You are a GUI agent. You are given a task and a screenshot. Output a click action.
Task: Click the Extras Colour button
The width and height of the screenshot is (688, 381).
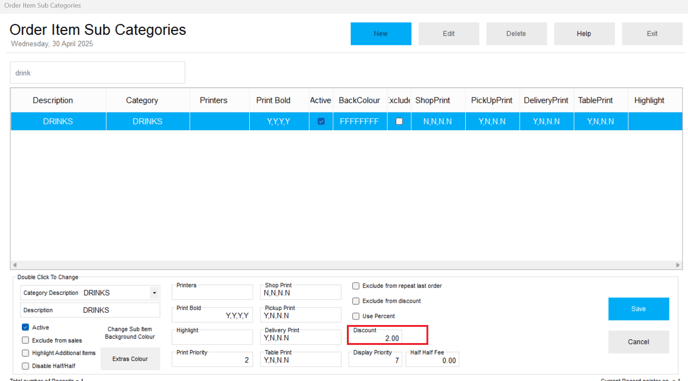click(x=130, y=359)
